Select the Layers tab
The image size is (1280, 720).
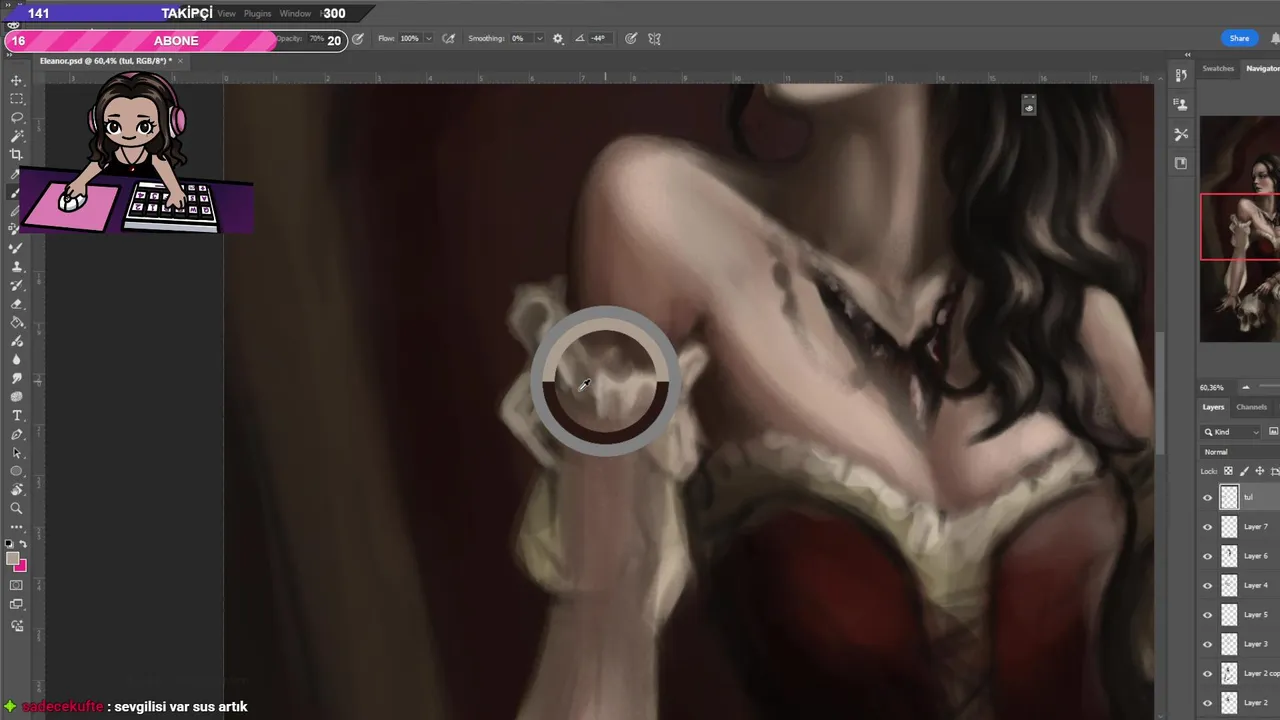[x=1213, y=407]
